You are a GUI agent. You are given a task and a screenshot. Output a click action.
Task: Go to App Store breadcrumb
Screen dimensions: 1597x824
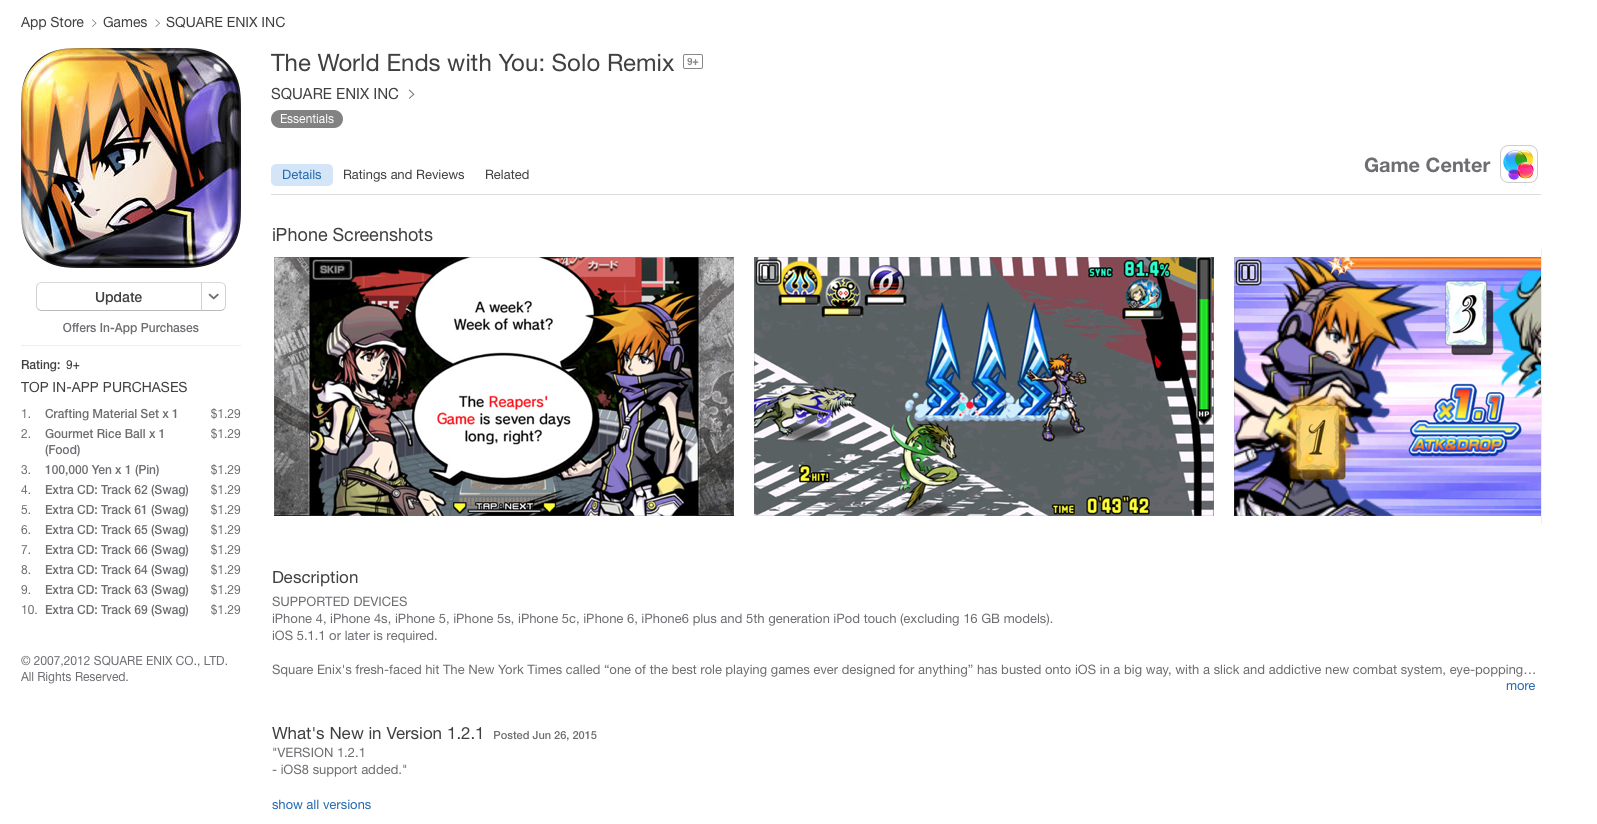tap(52, 22)
